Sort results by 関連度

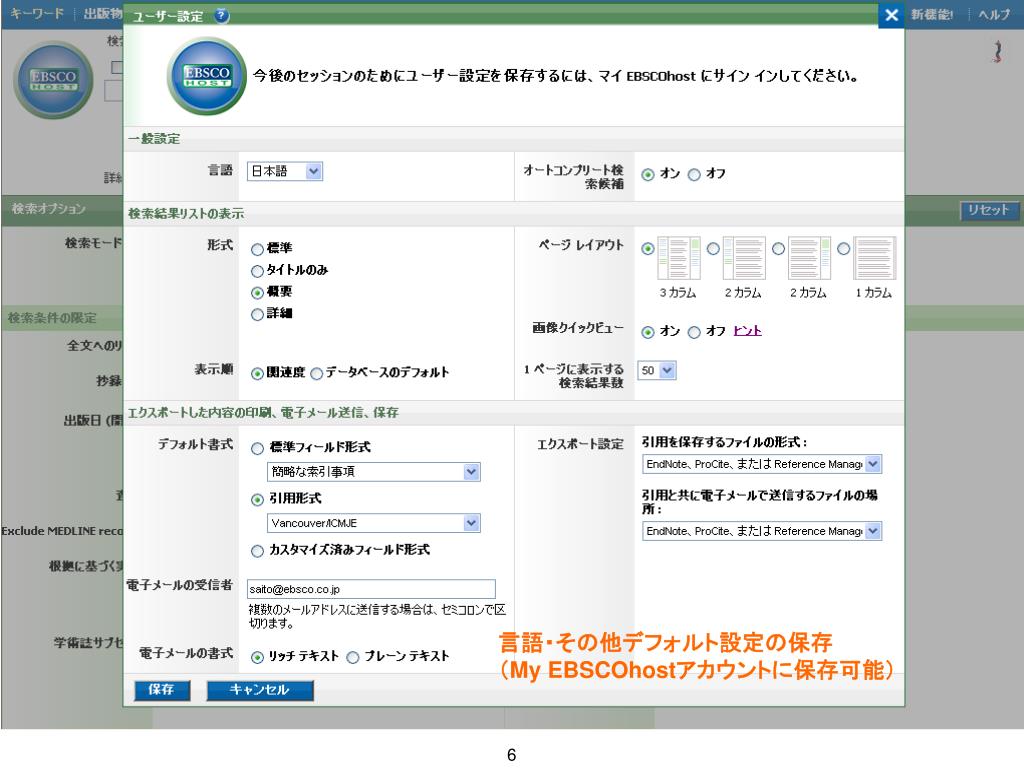(257, 374)
